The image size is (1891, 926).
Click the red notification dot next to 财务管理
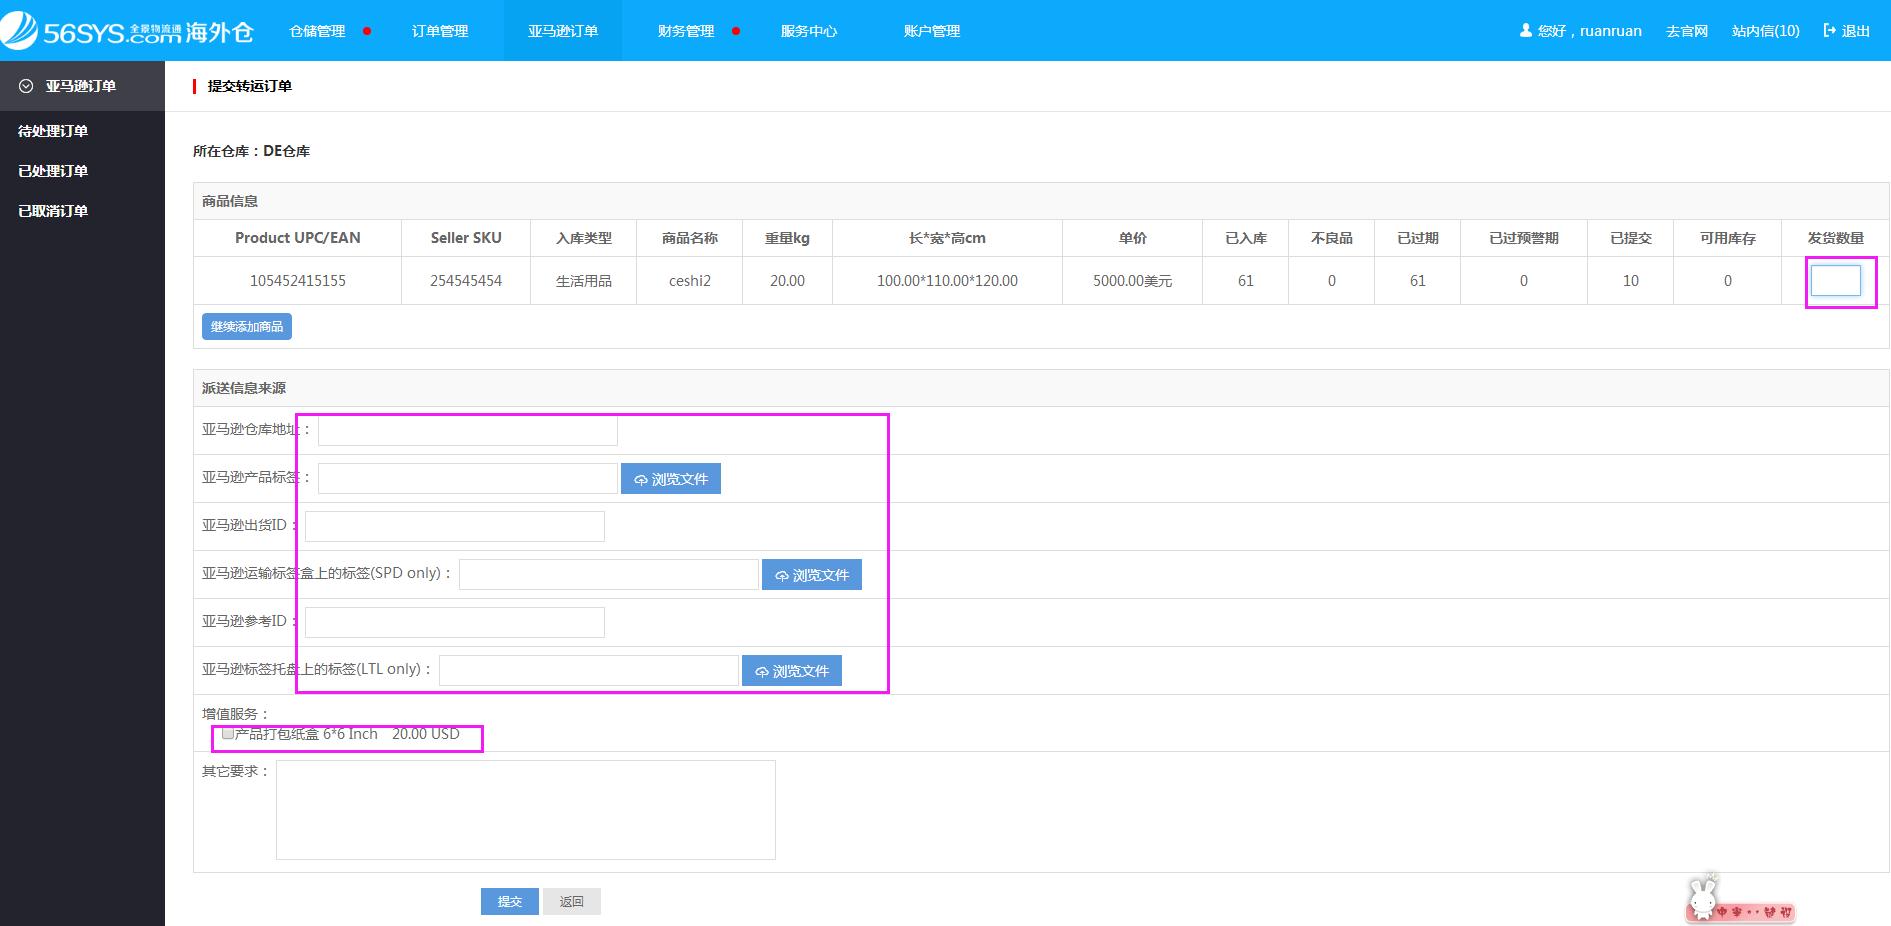[737, 31]
